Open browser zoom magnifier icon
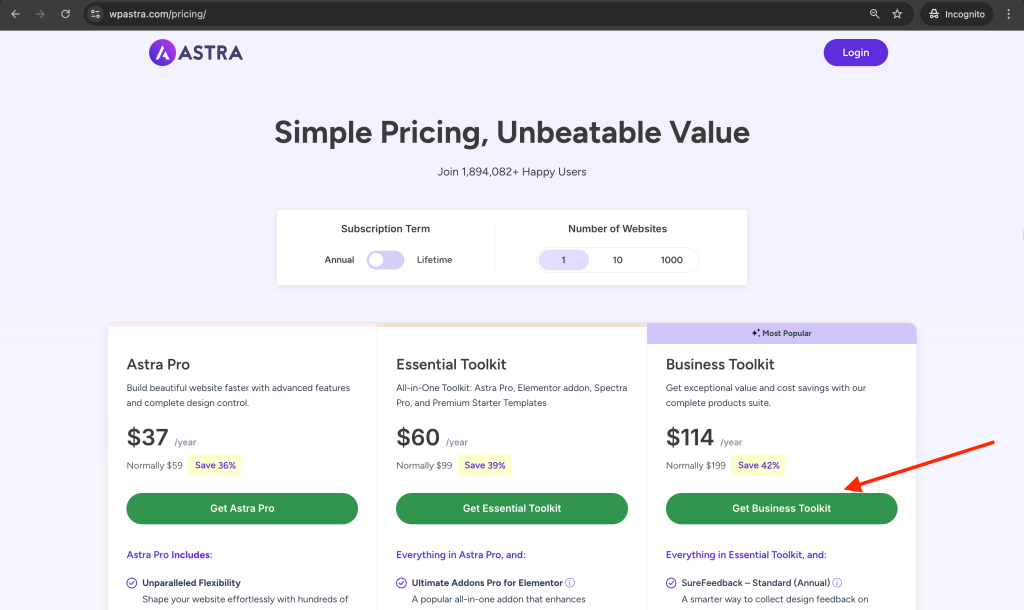This screenshot has width=1024, height=610. click(874, 14)
